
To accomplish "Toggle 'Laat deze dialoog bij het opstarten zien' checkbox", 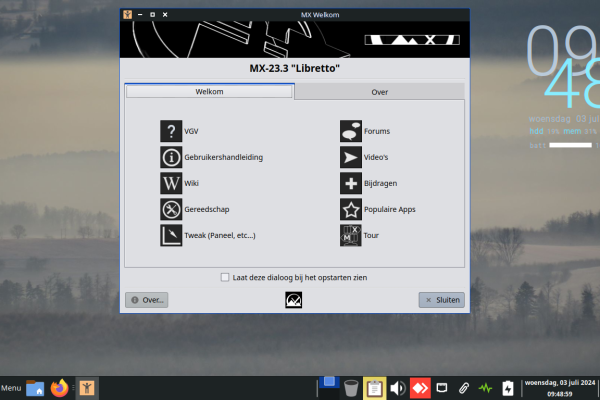I will tap(225, 277).
